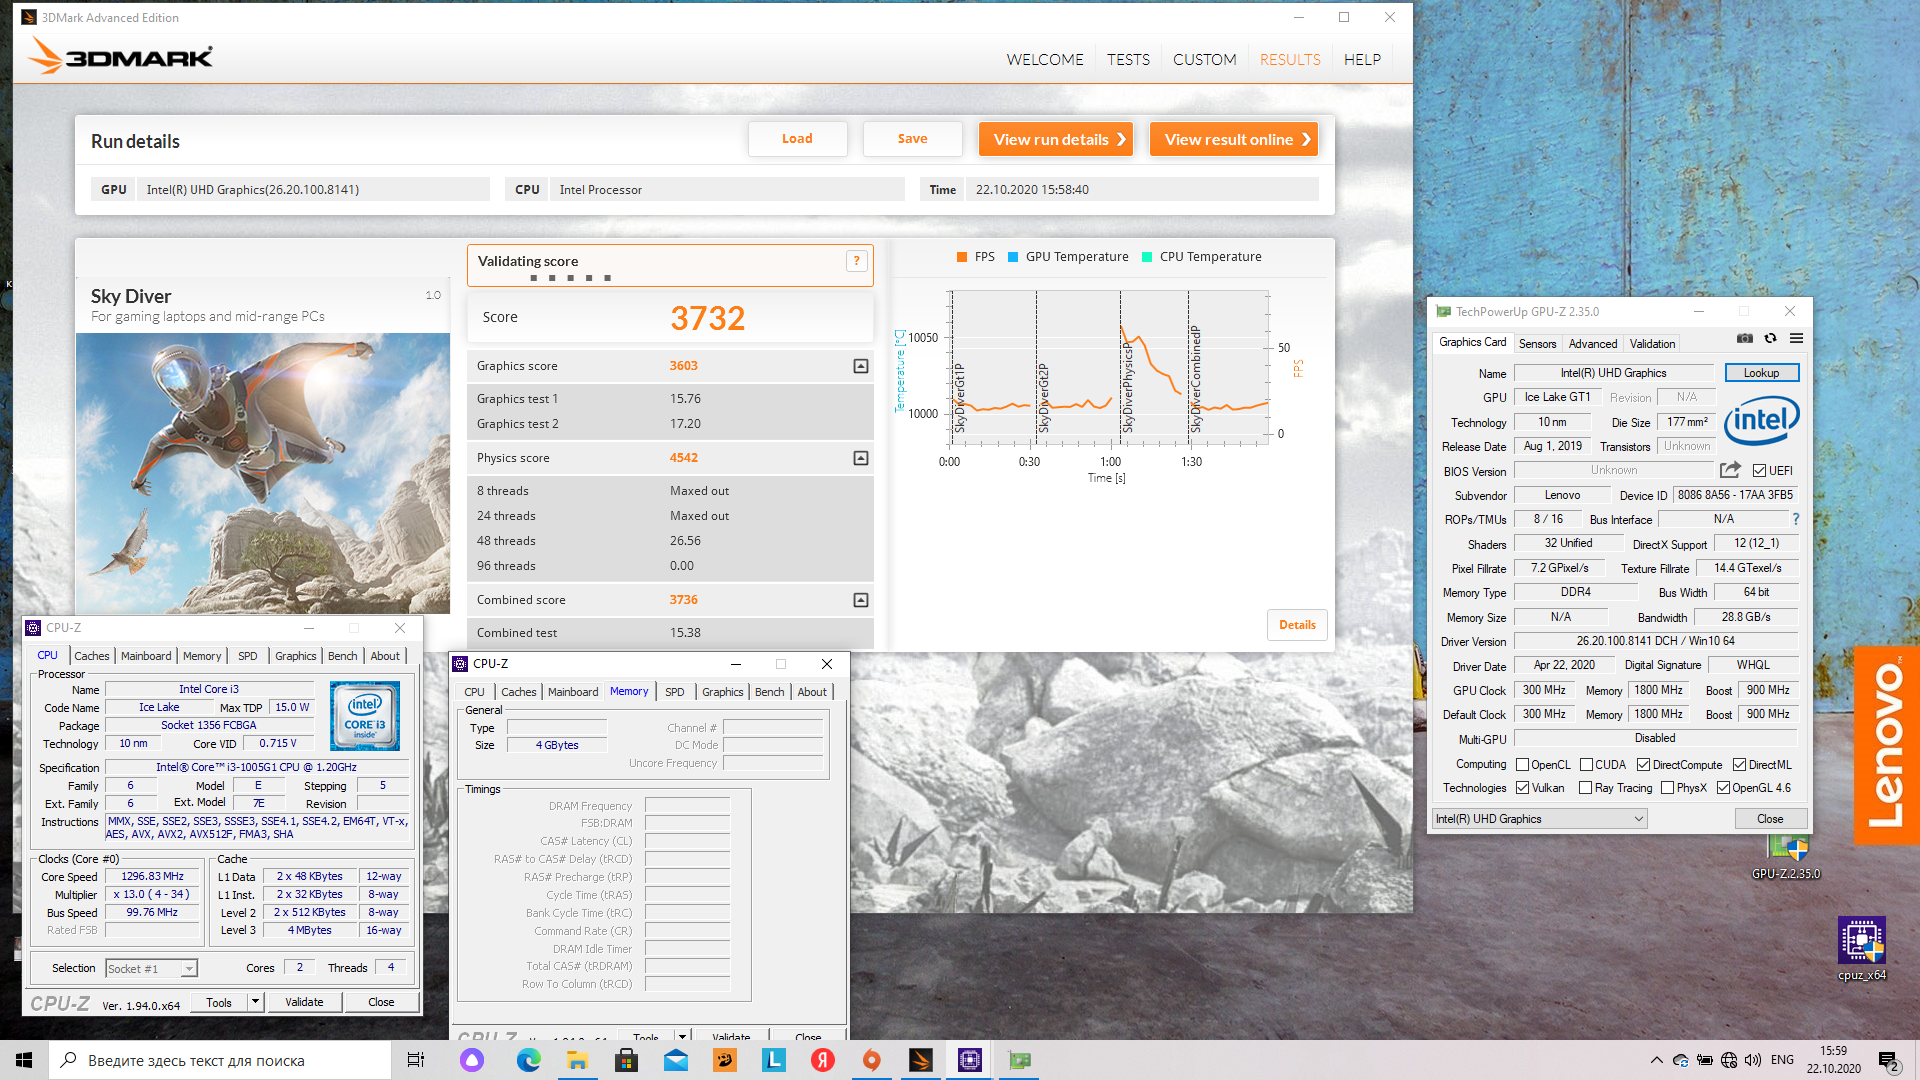The image size is (1920, 1080).
Task: Click the Intel logo in GPU-Z
Action: pyautogui.click(x=1762, y=420)
